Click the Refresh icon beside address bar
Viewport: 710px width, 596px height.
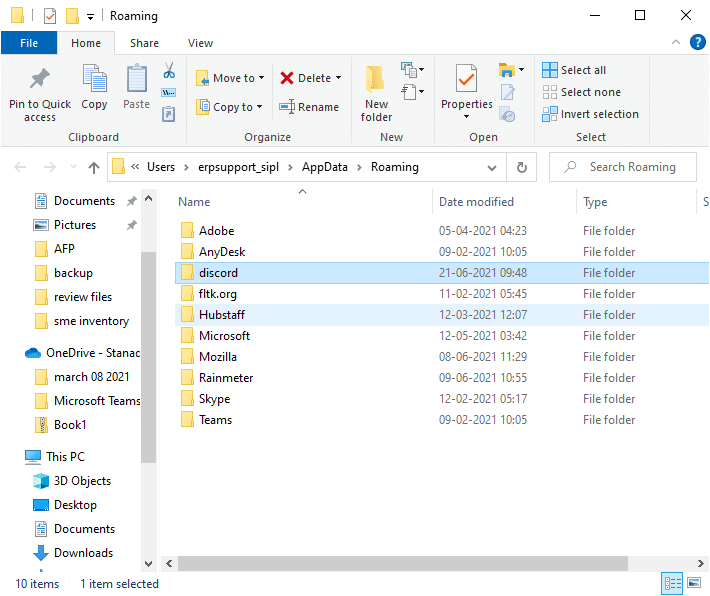tap(522, 167)
